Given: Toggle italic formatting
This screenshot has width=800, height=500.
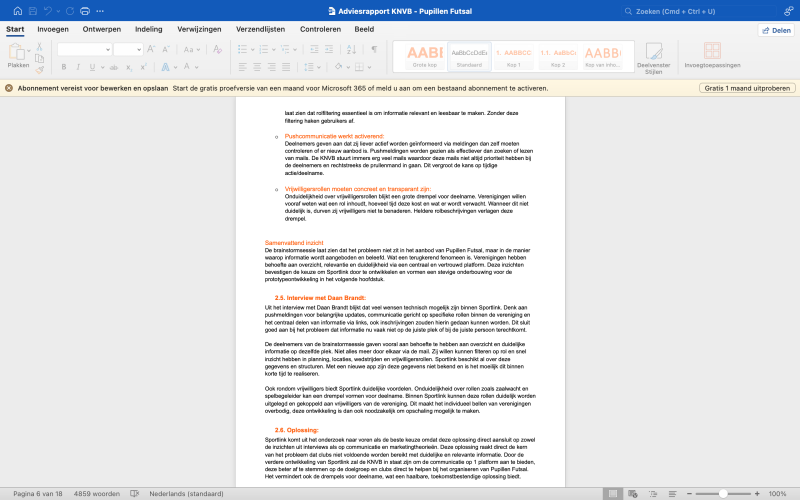Looking at the screenshot, I should click(78, 67).
